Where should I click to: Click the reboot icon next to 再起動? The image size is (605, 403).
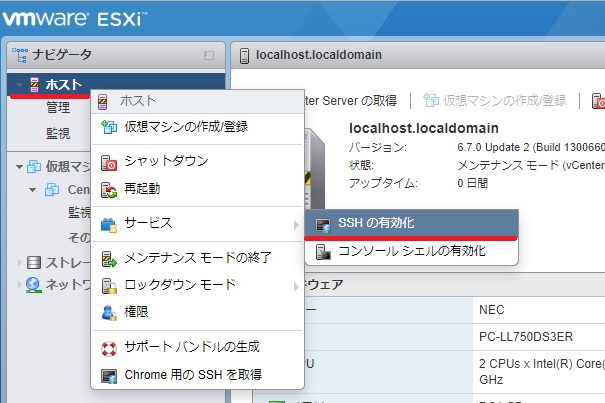pyautogui.click(x=109, y=190)
